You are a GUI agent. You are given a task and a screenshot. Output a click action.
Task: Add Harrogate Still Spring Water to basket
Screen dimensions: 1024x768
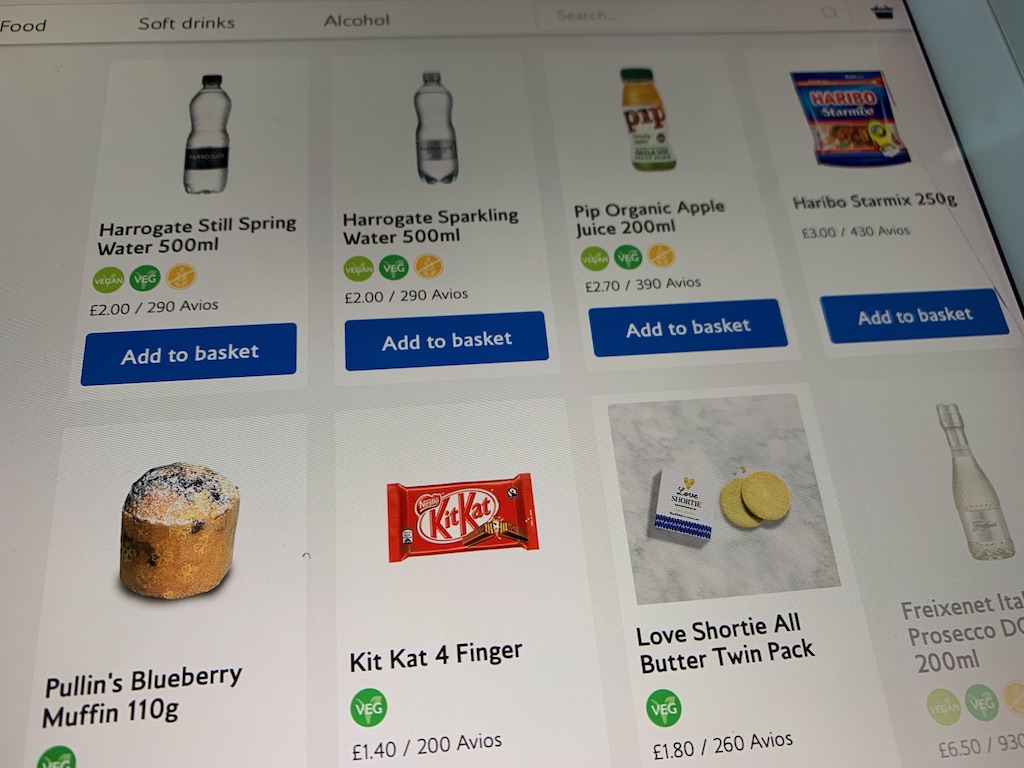[189, 354]
